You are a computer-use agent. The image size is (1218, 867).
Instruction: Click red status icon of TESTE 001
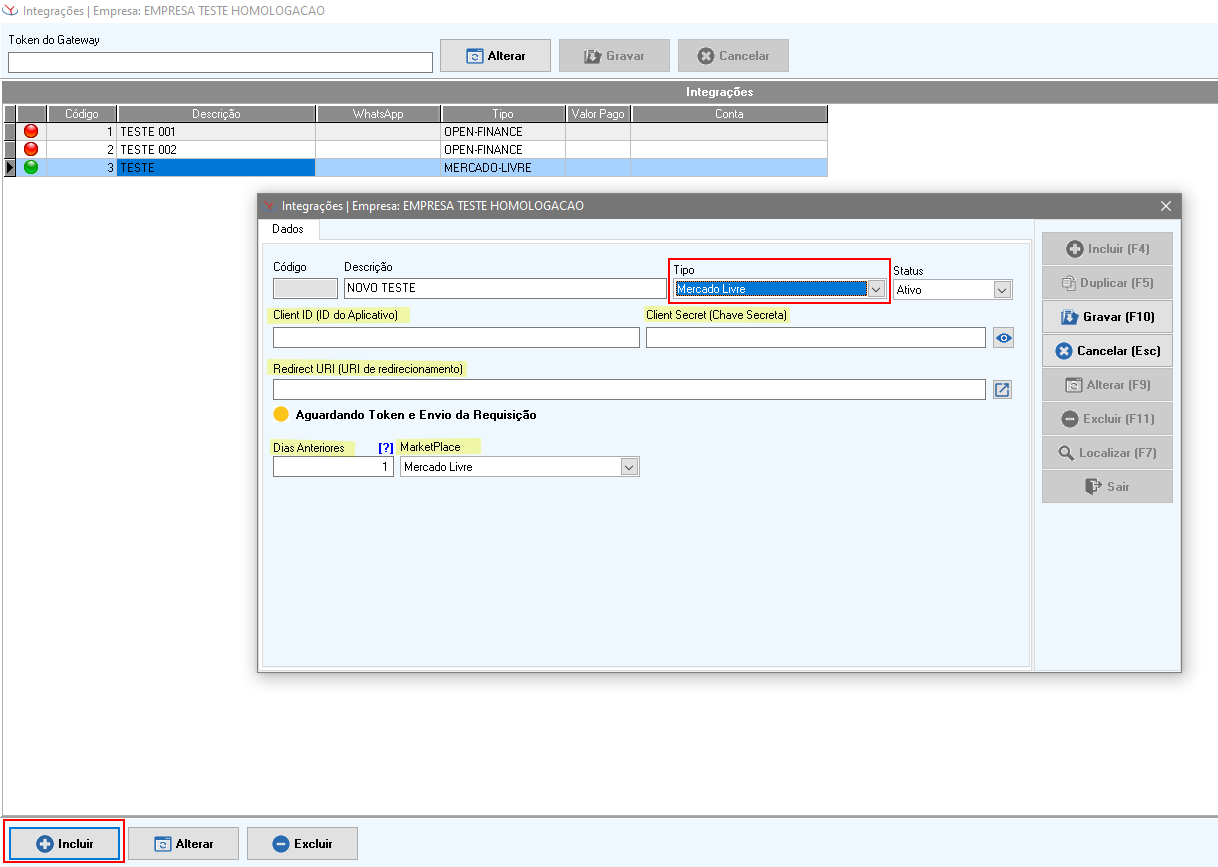pos(31,131)
